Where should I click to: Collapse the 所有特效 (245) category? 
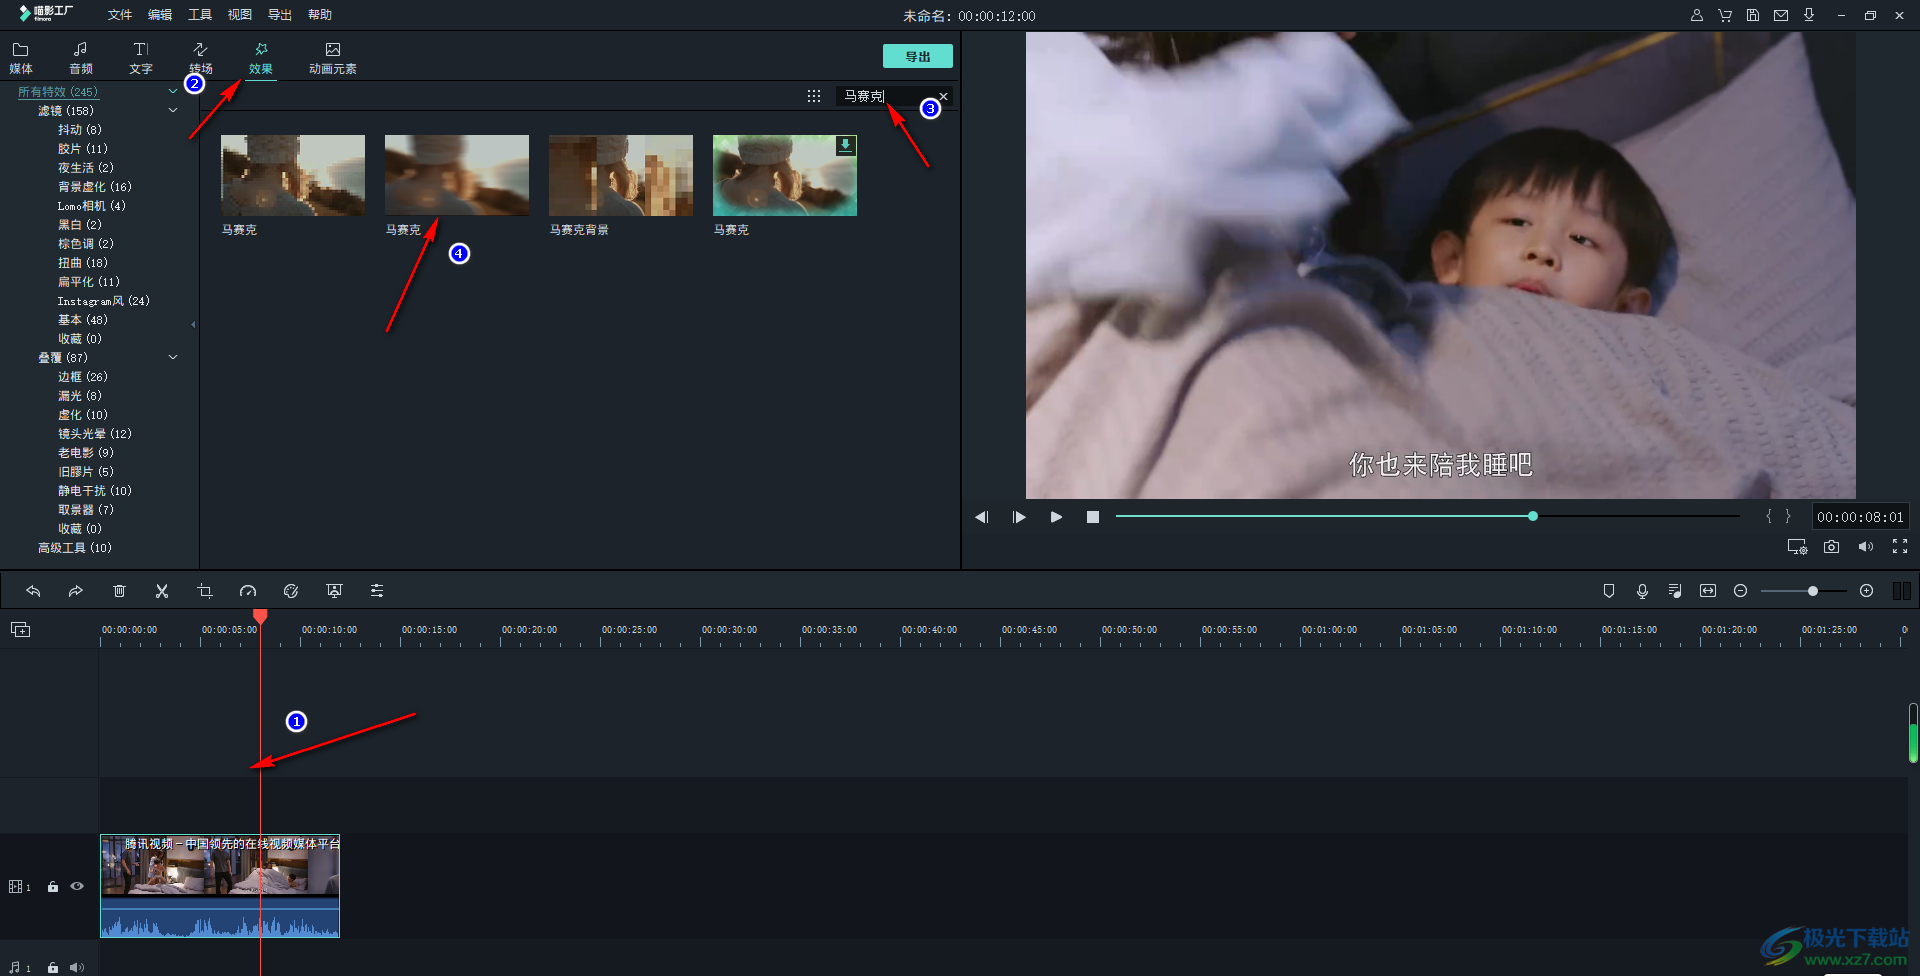coord(173,91)
